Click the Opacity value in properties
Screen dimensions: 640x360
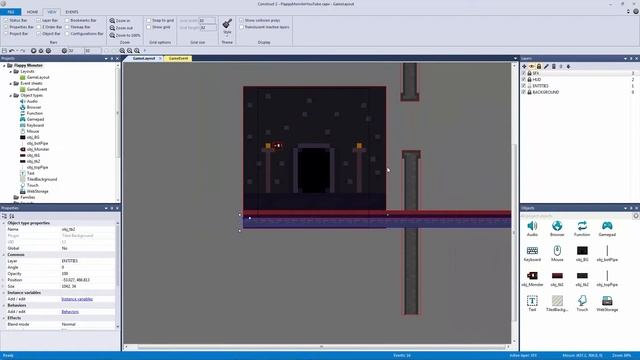click(88, 274)
